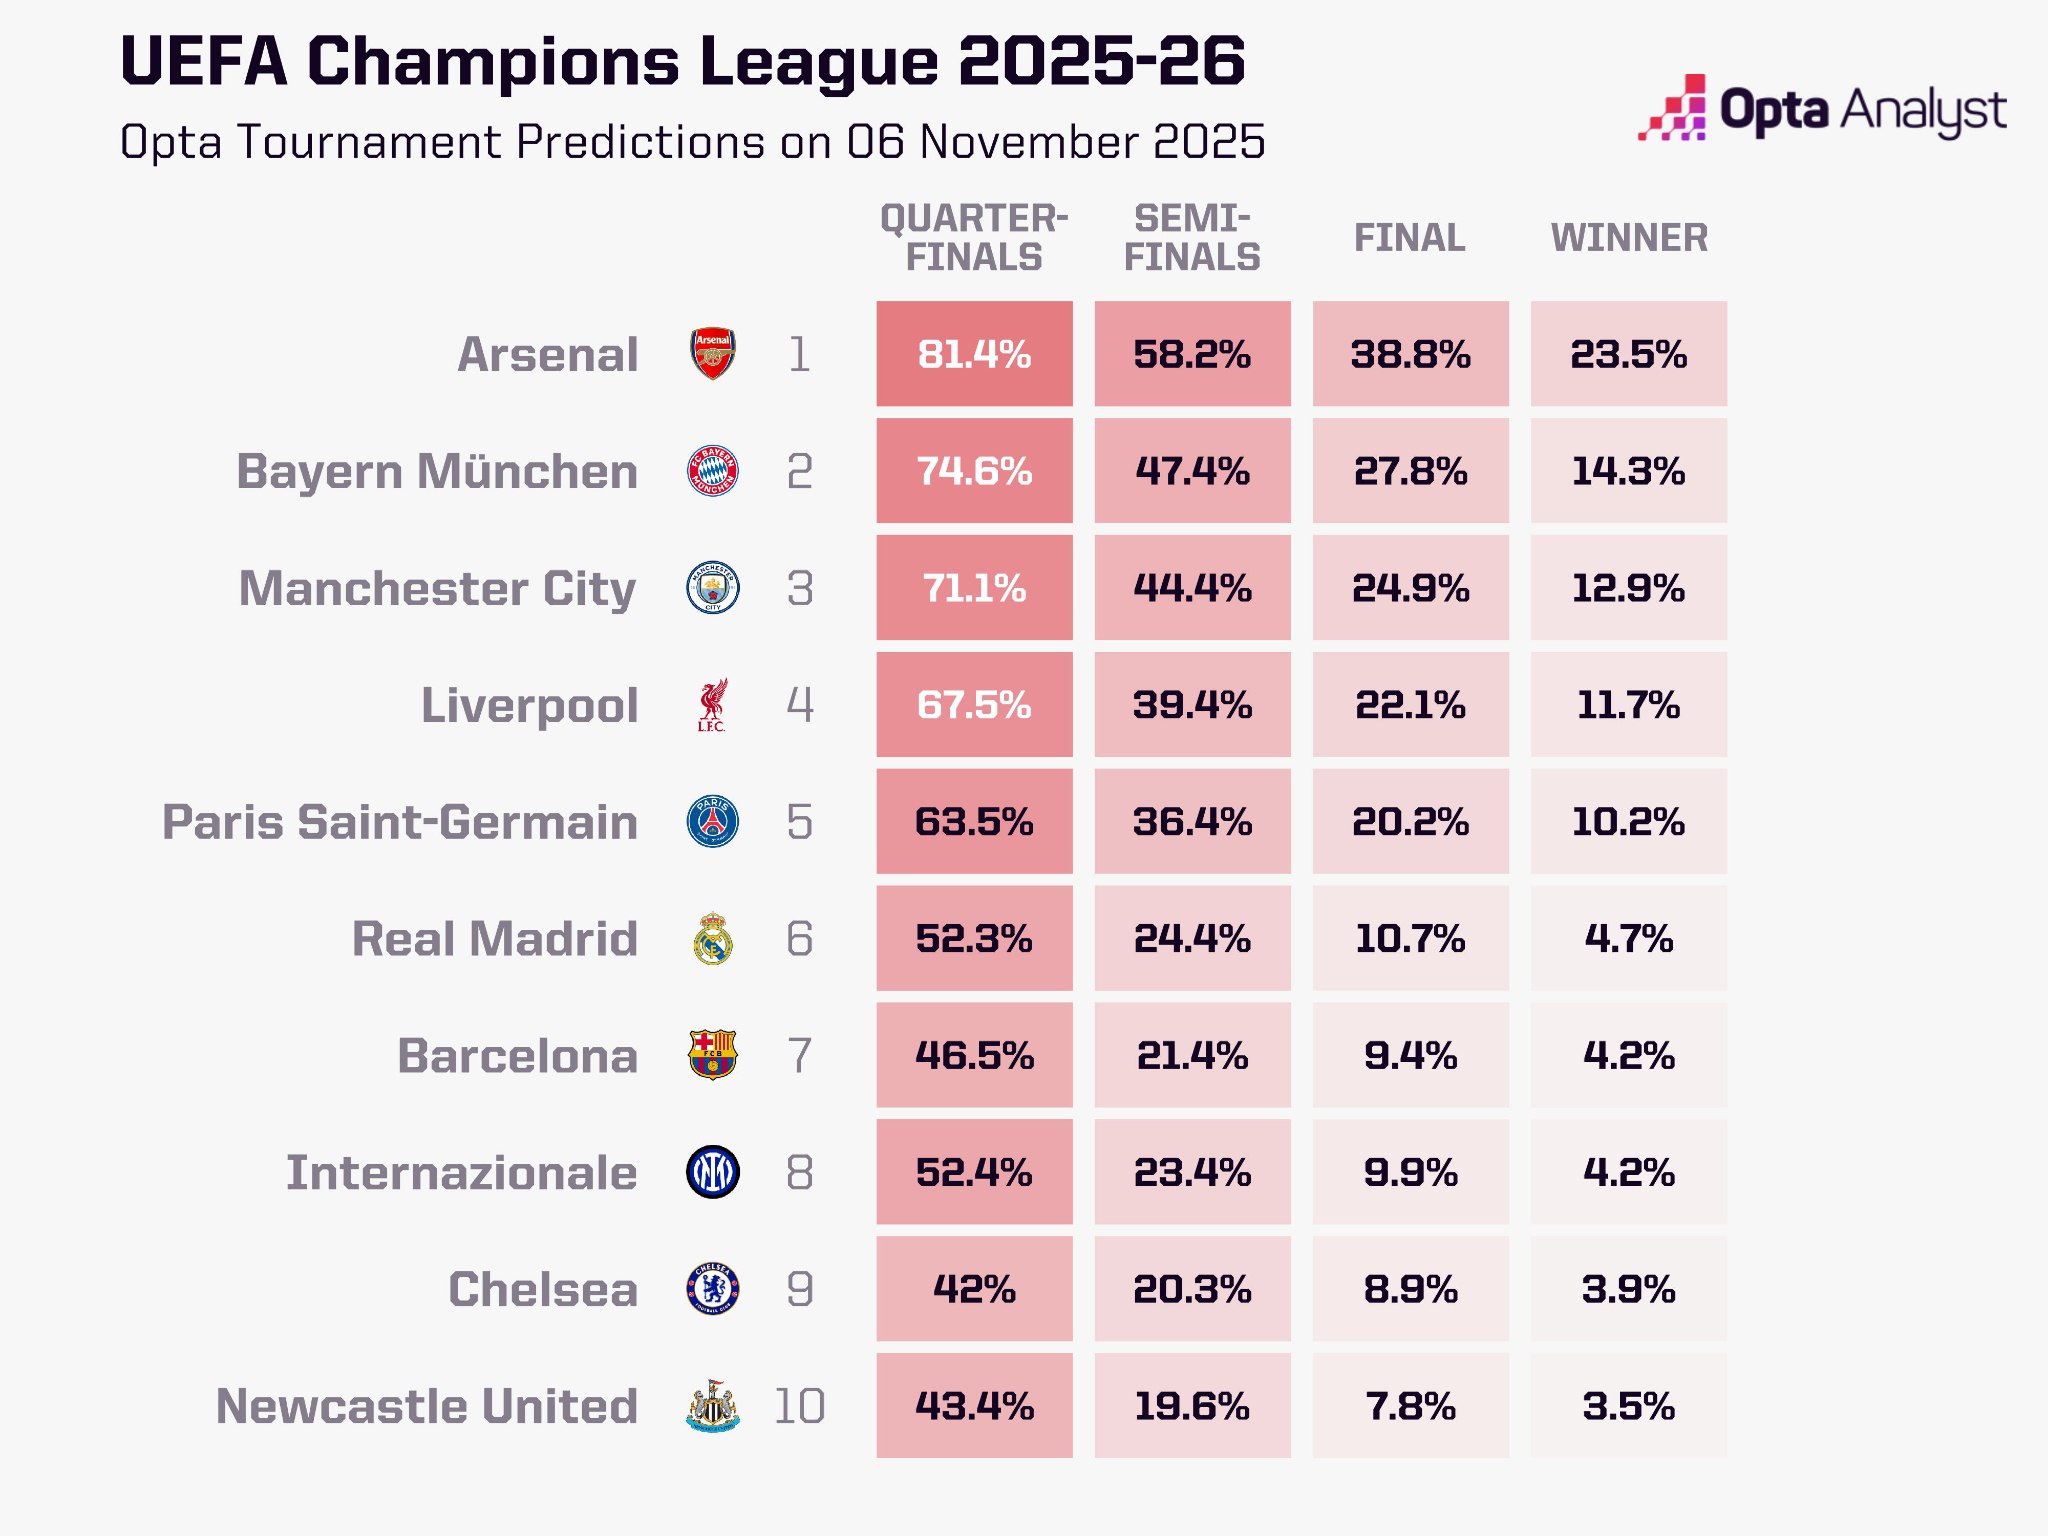The image size is (2048, 1536).
Task: Select the Semi-Finals column header
Action: [1192, 238]
